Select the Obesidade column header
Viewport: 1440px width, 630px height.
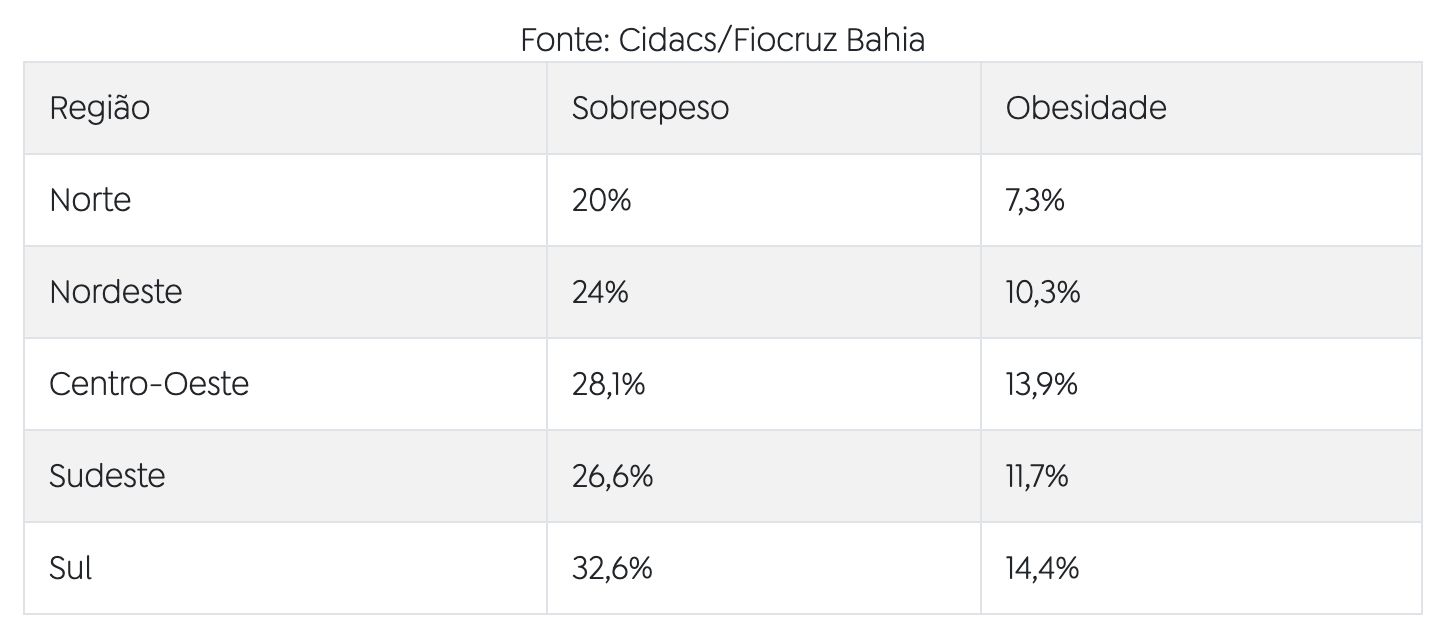coord(1086,108)
